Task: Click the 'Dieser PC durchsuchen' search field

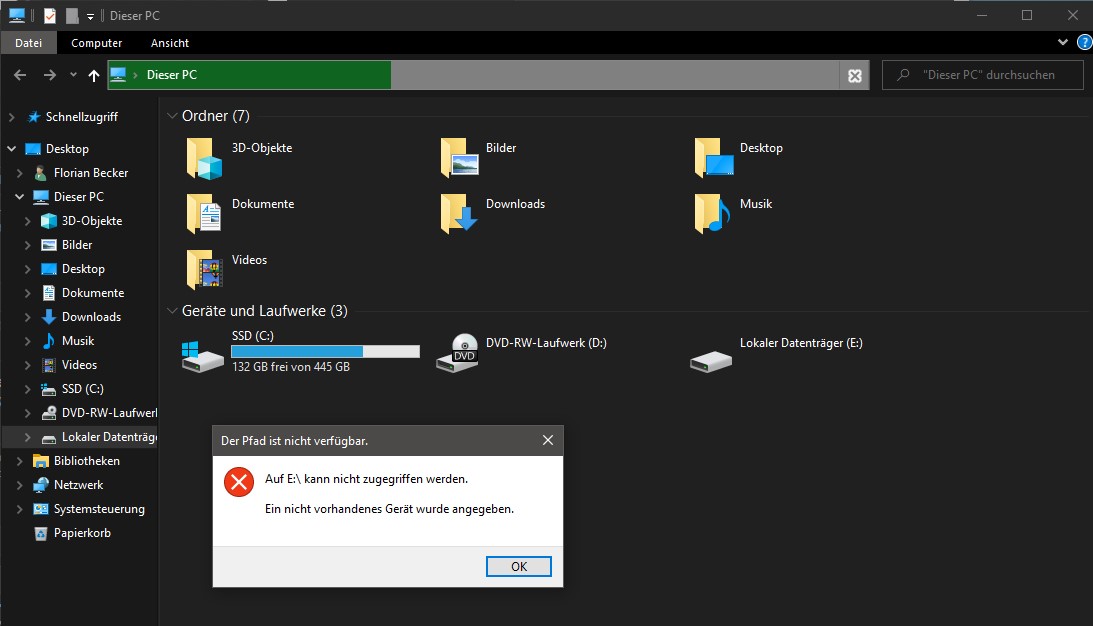Action: click(983, 74)
